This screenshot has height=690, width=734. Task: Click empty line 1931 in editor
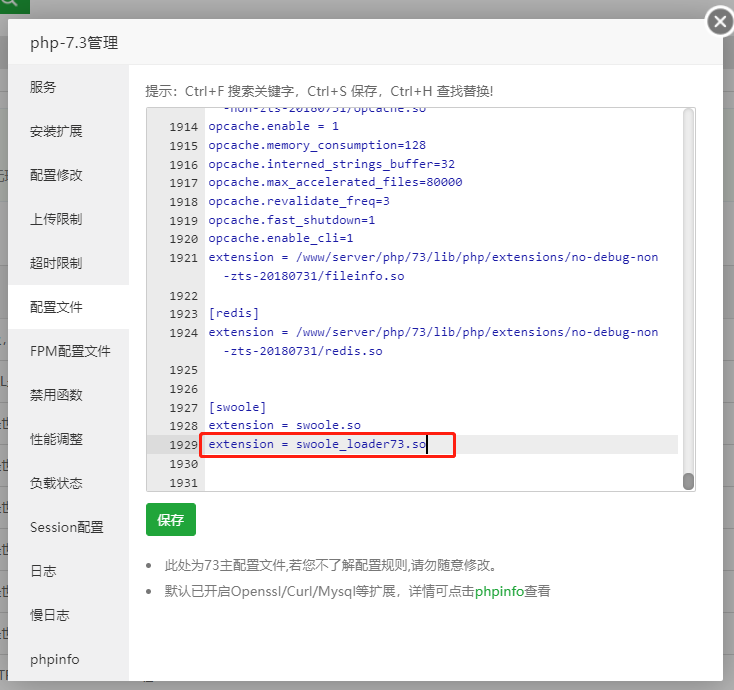pos(441,483)
